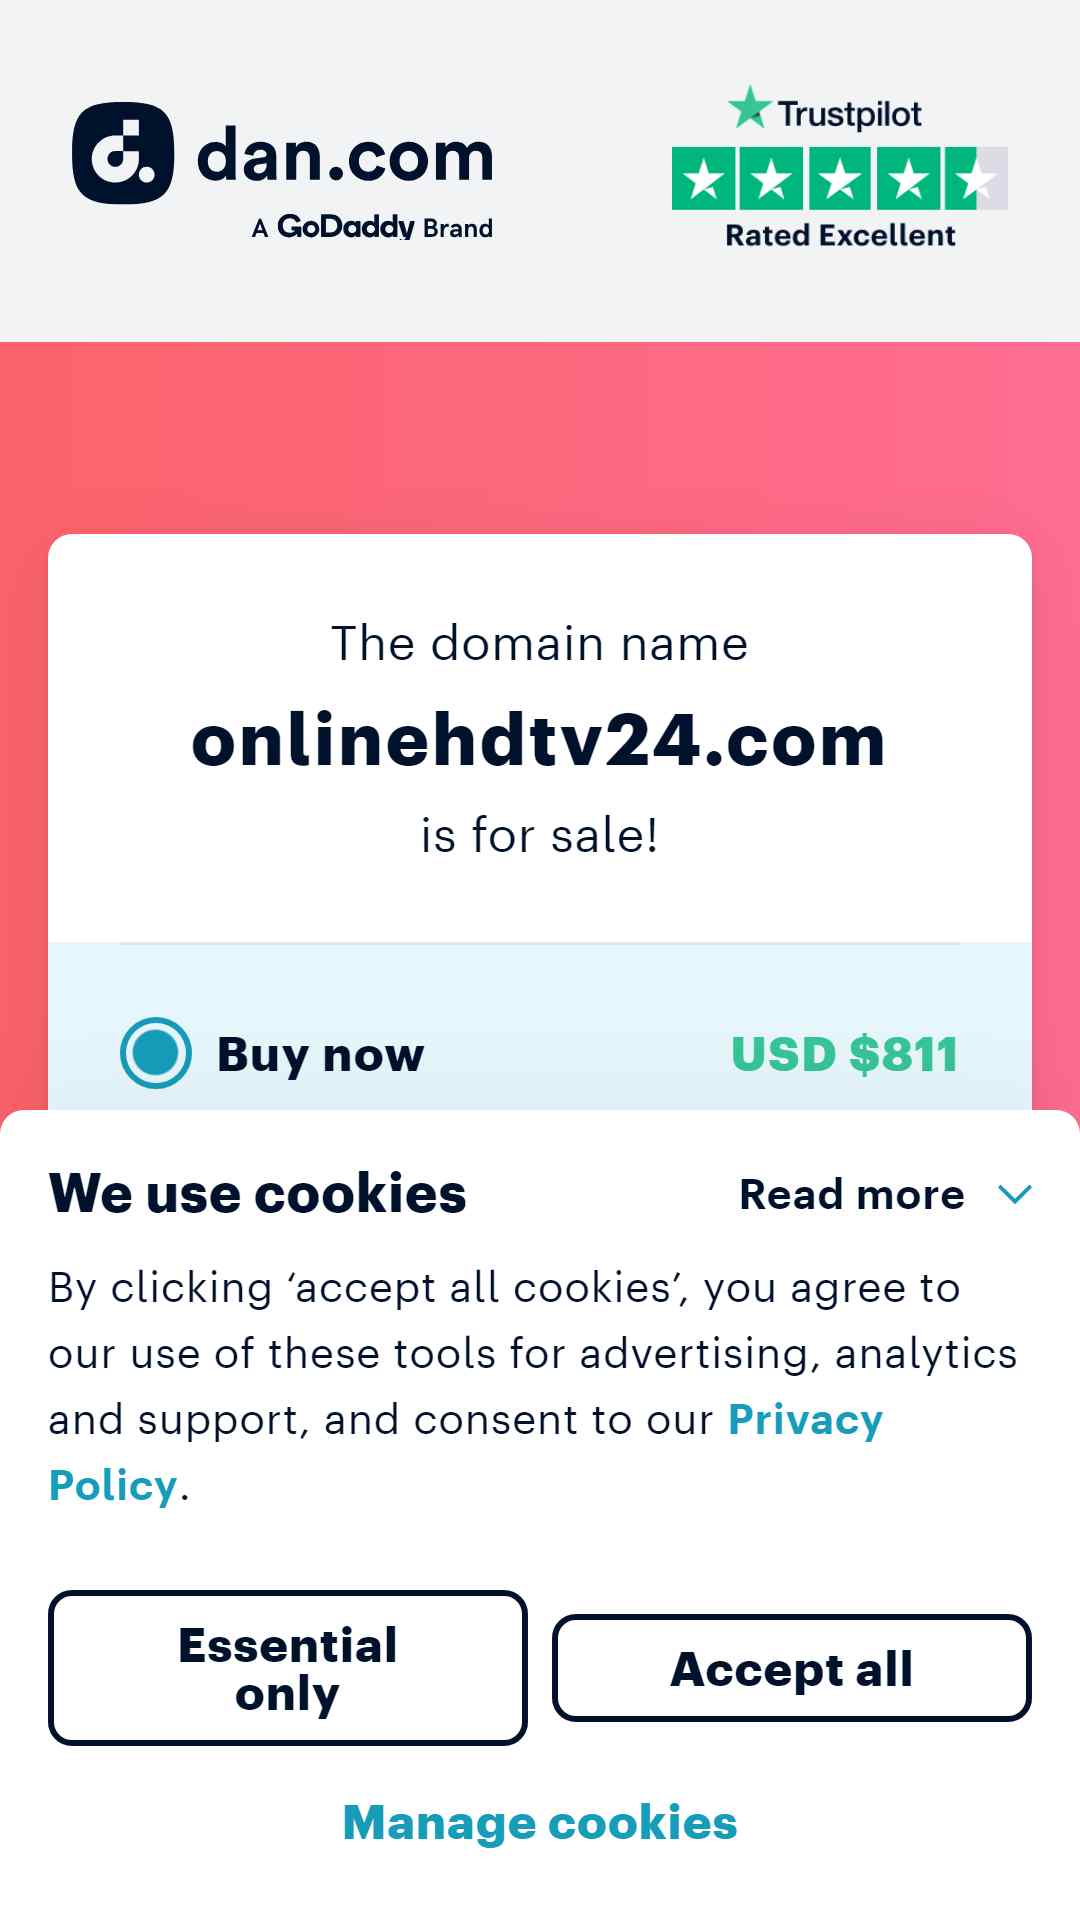The width and height of the screenshot is (1080, 1920).
Task: Click the Trustpilot wordmark
Action: [x=850, y=114]
